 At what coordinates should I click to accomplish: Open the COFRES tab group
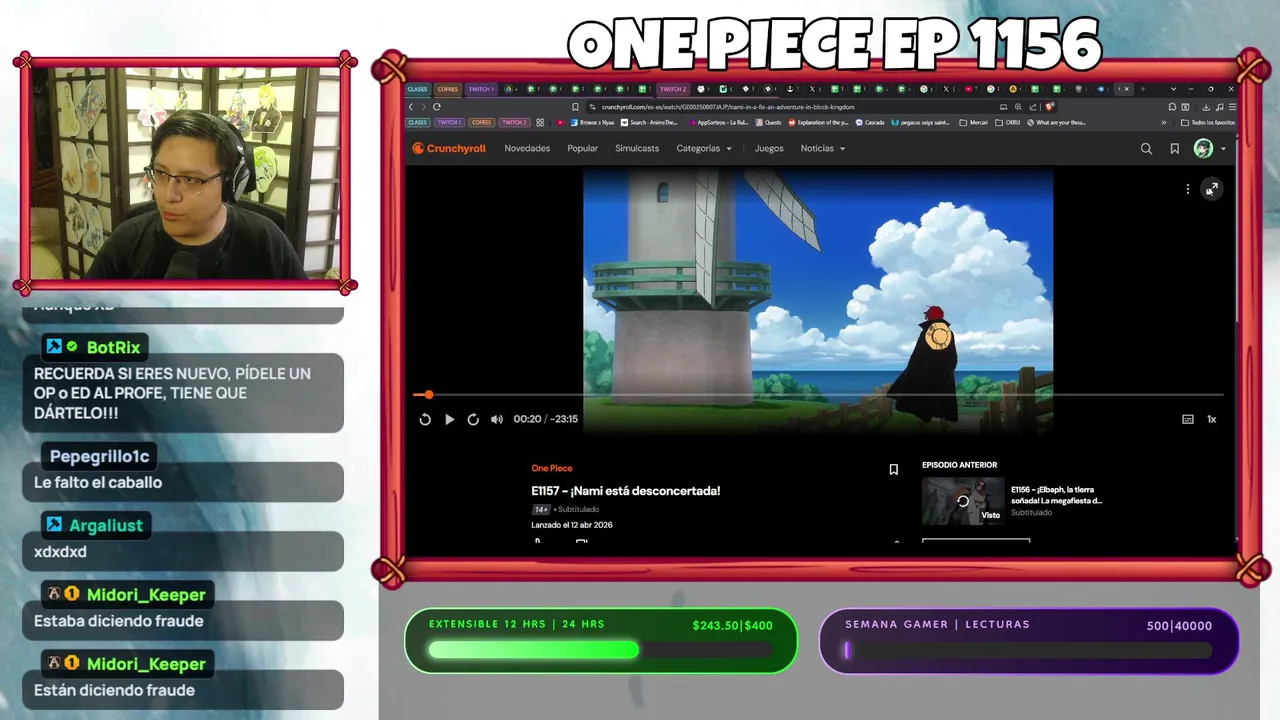[x=448, y=89]
